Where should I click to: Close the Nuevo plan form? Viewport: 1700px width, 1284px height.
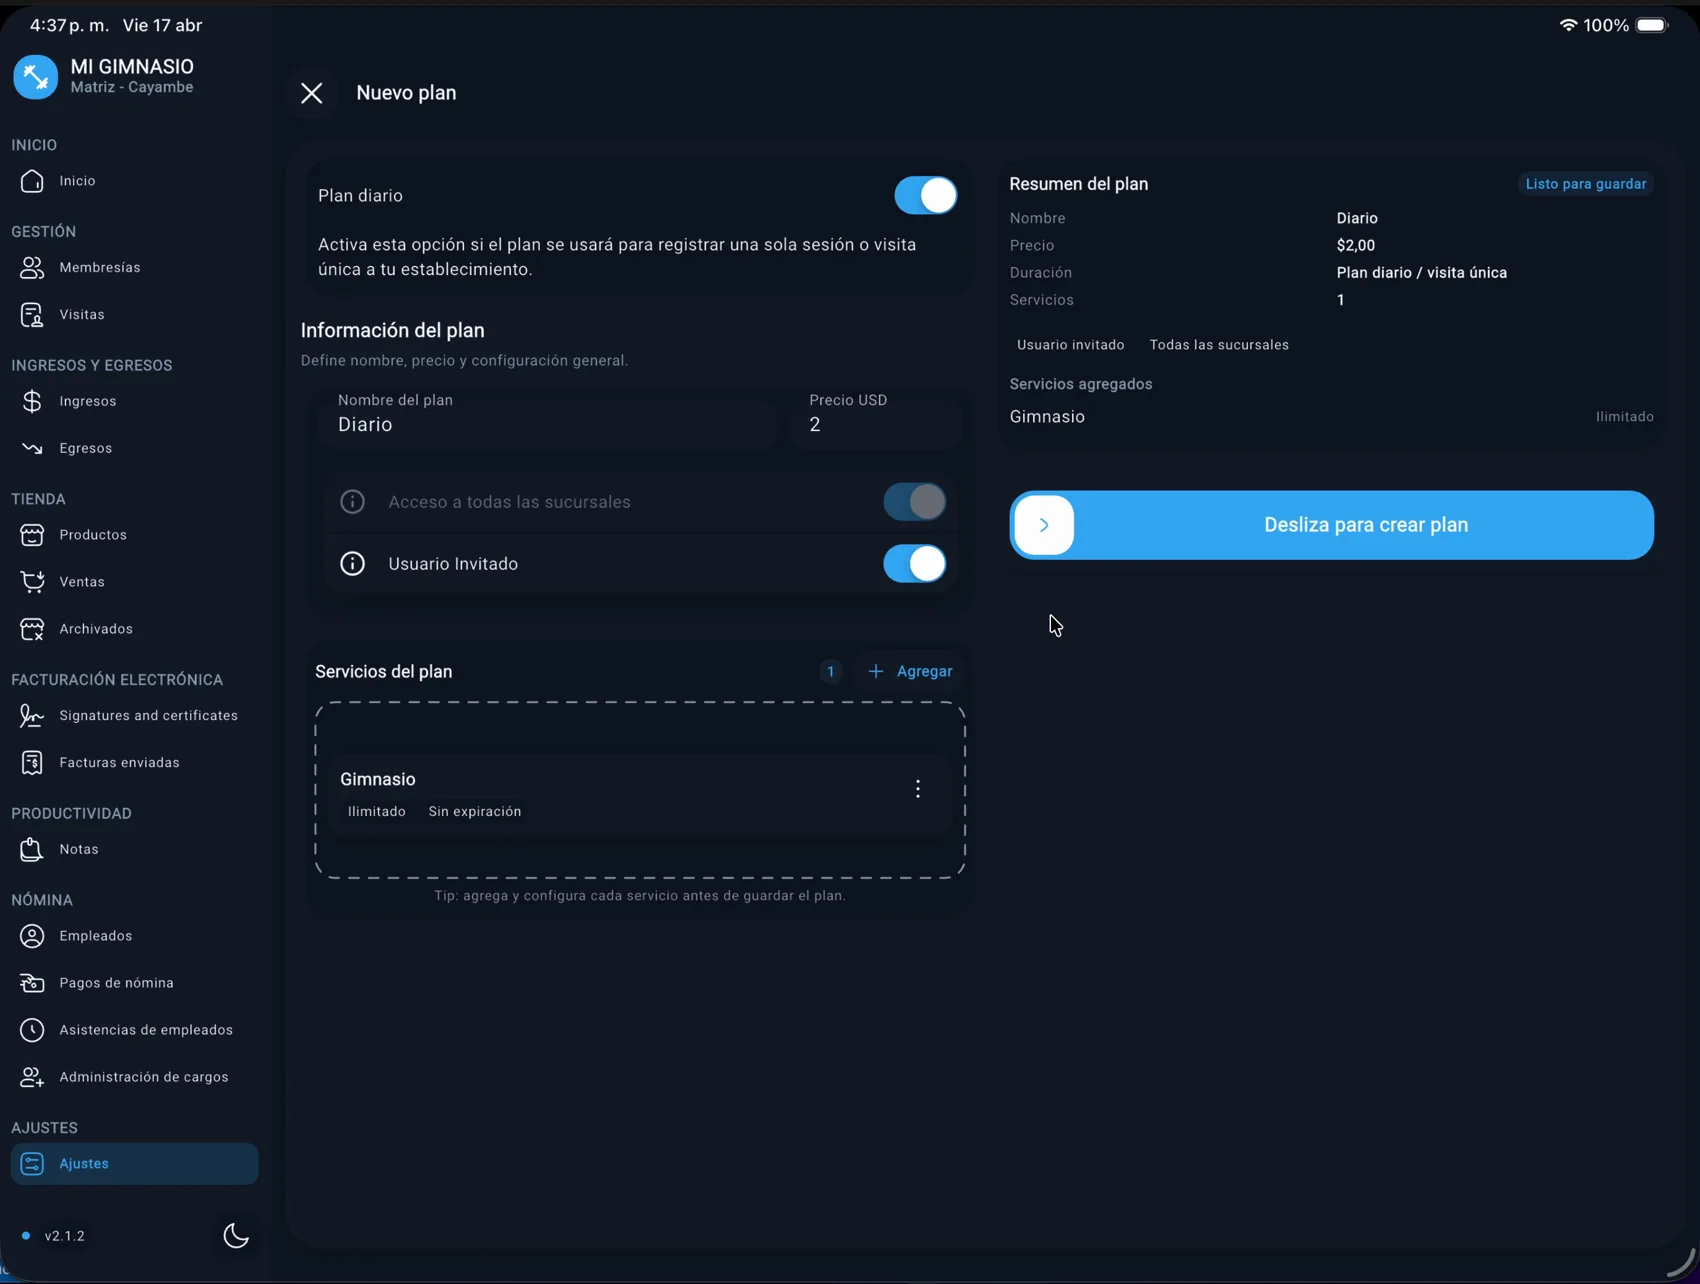pos(312,93)
